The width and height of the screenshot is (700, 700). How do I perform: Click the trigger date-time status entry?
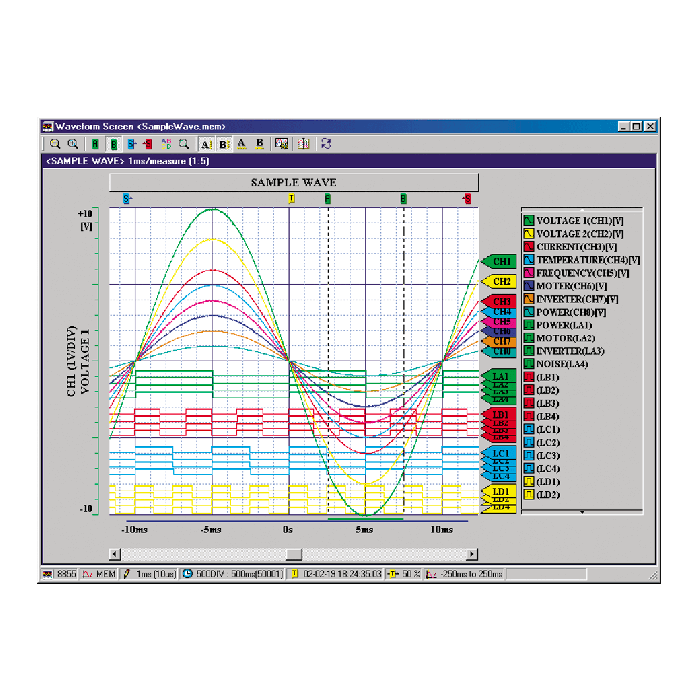point(336,574)
